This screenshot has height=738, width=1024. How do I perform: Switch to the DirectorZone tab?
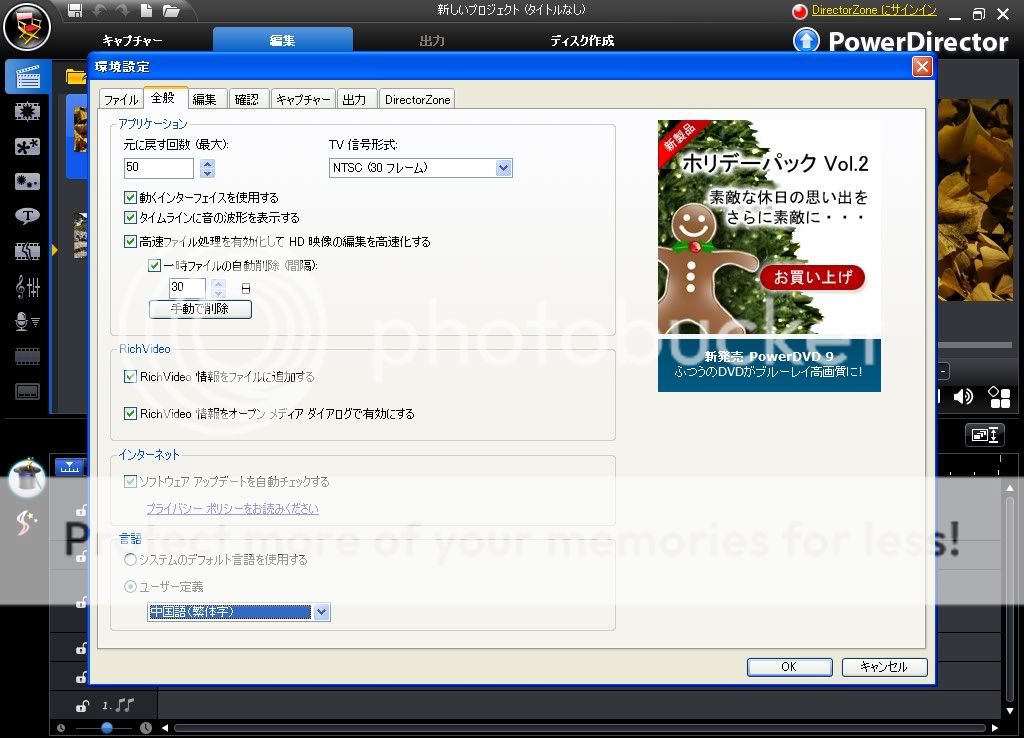[417, 99]
